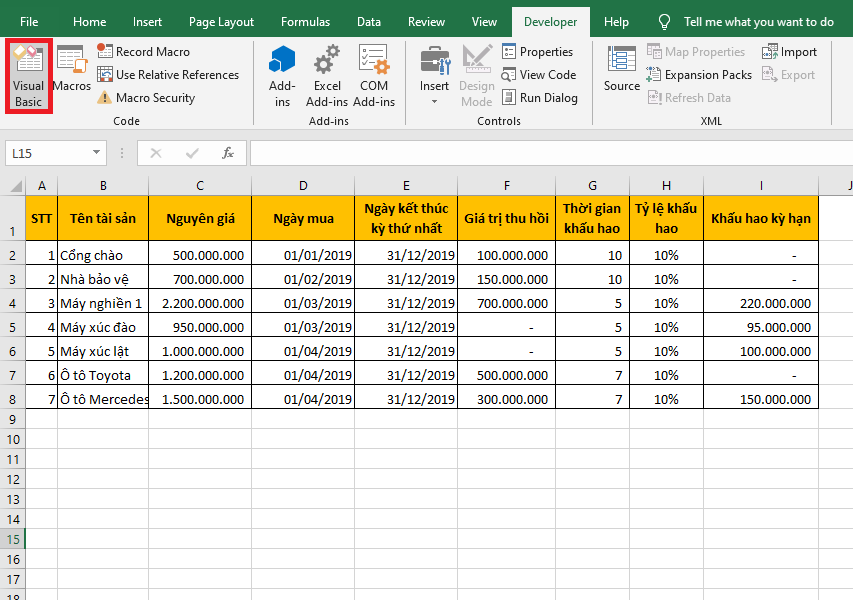
Task: Open the Add-ins manager
Action: [282, 76]
